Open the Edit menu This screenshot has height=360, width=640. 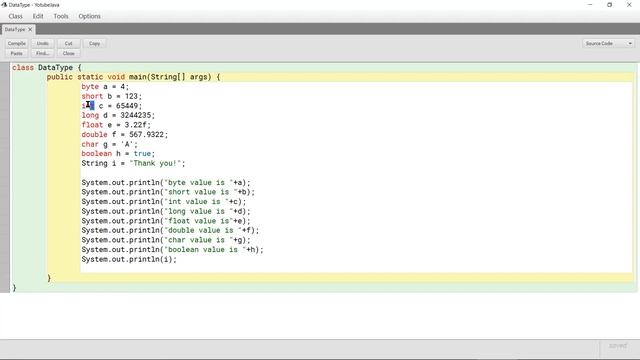(x=38, y=16)
